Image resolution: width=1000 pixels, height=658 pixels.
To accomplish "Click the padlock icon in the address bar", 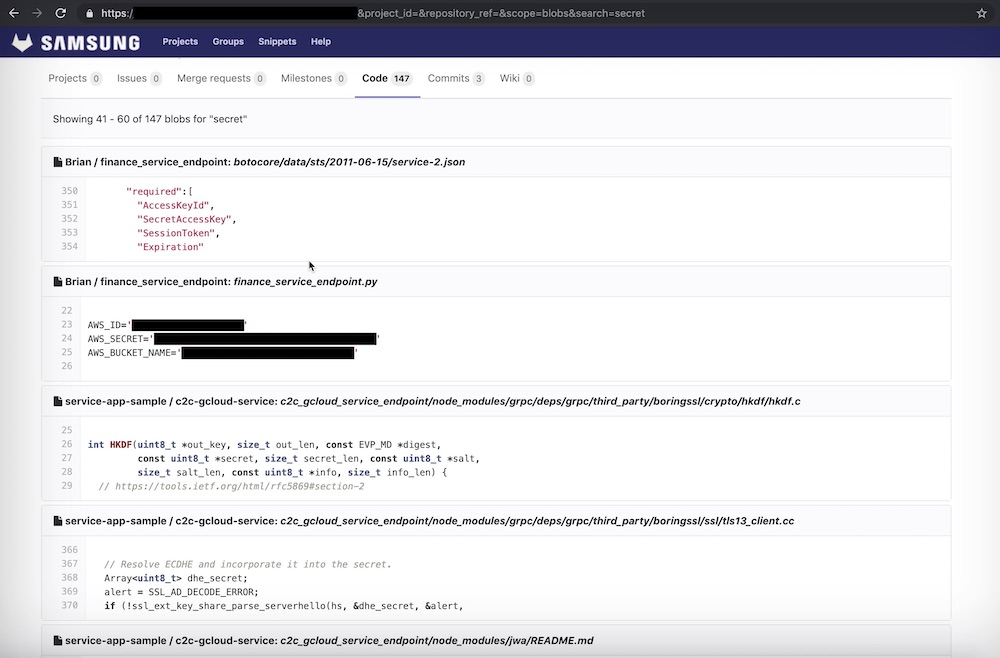I will (x=89, y=14).
